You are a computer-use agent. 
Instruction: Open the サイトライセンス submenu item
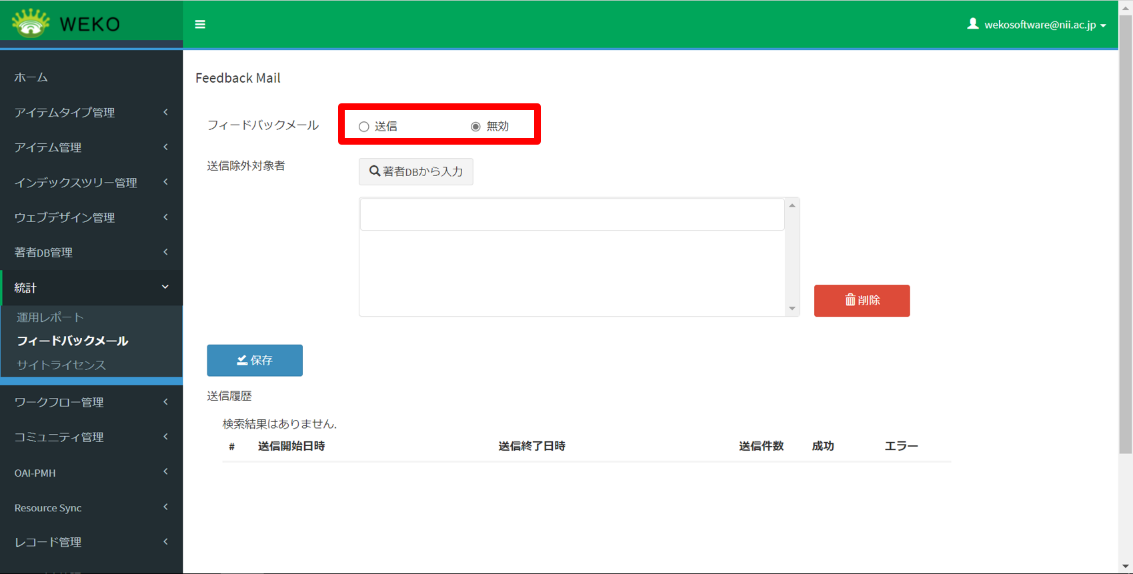pyautogui.click(x=61, y=365)
